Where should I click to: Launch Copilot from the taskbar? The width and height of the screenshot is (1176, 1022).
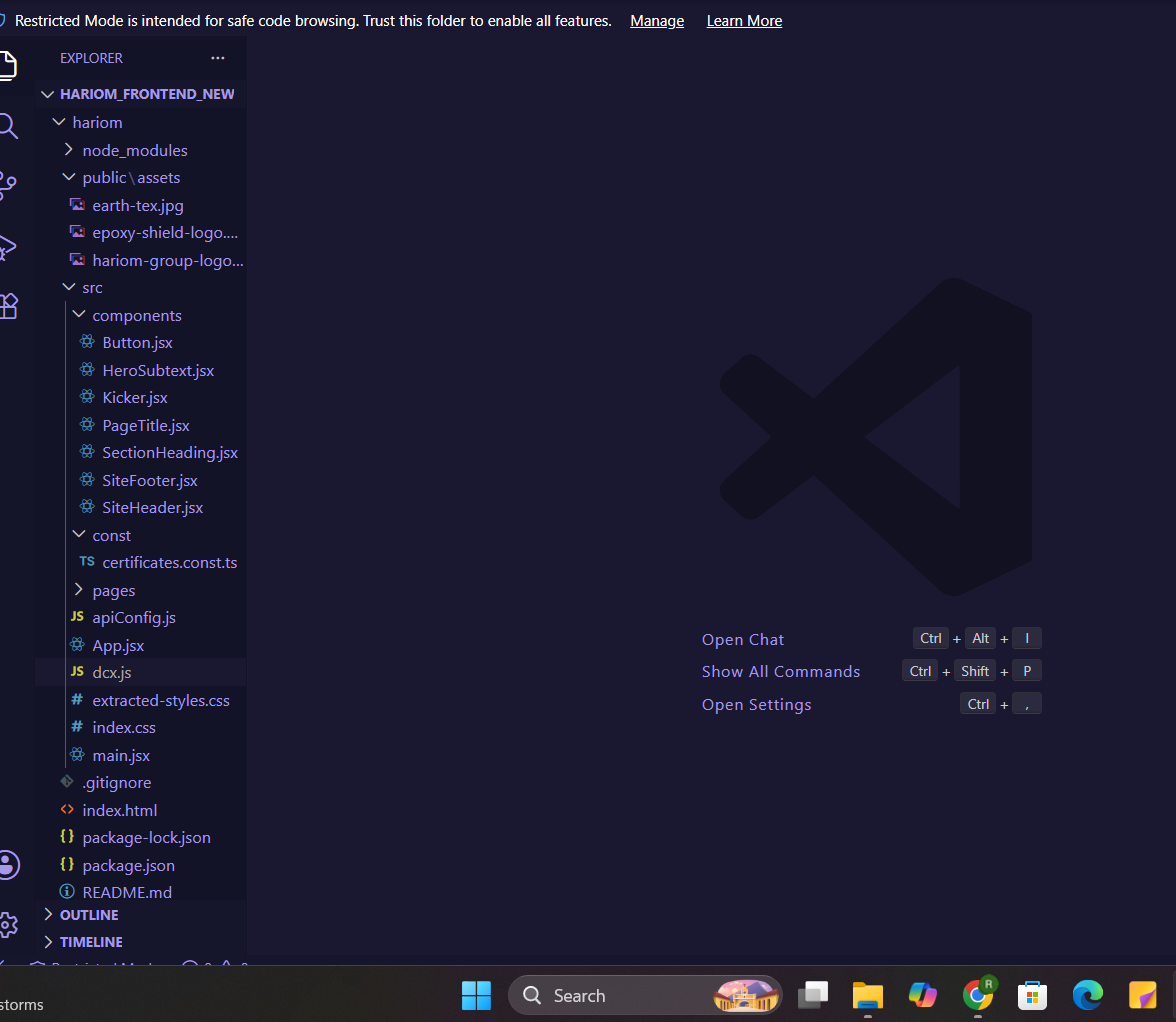pyautogui.click(x=922, y=995)
